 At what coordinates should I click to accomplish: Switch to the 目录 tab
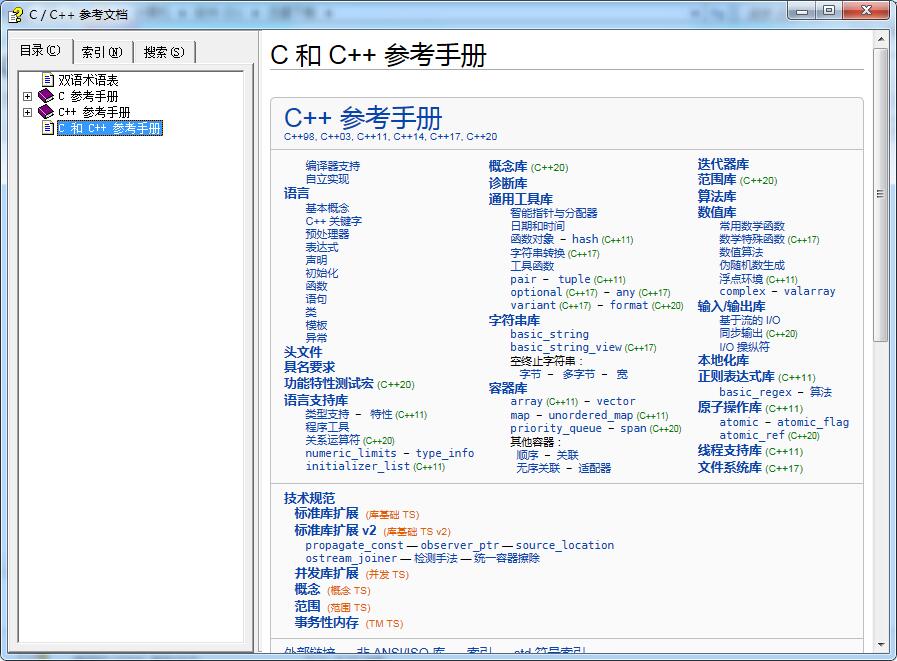pyautogui.click(x=40, y=50)
